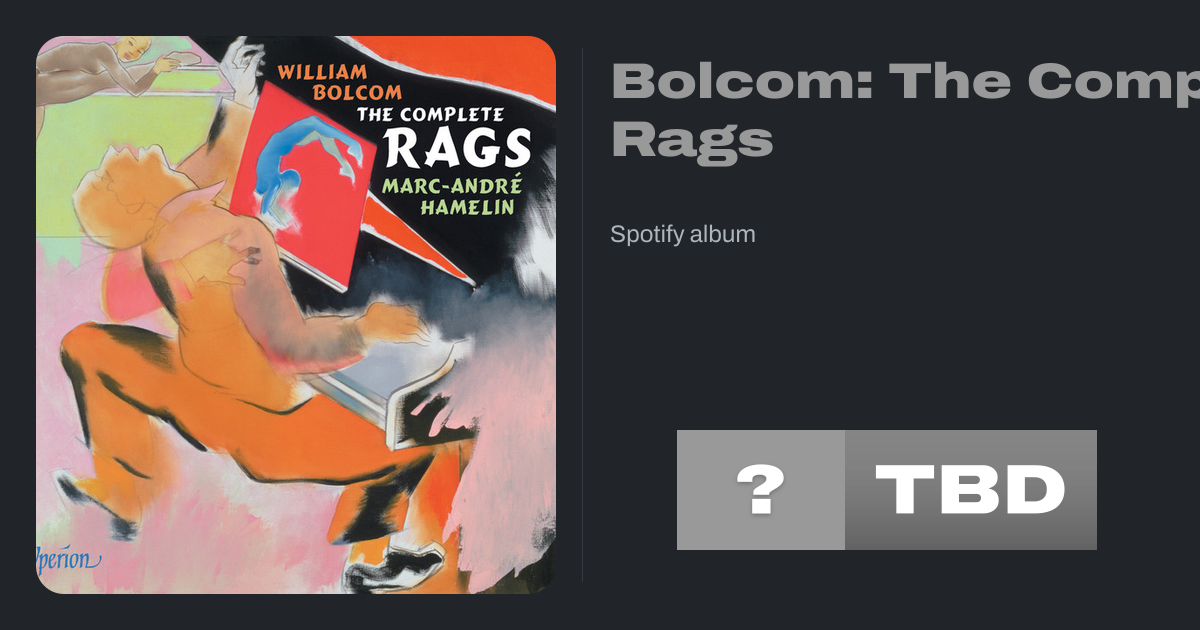Click the question mark icon box

[761, 490]
